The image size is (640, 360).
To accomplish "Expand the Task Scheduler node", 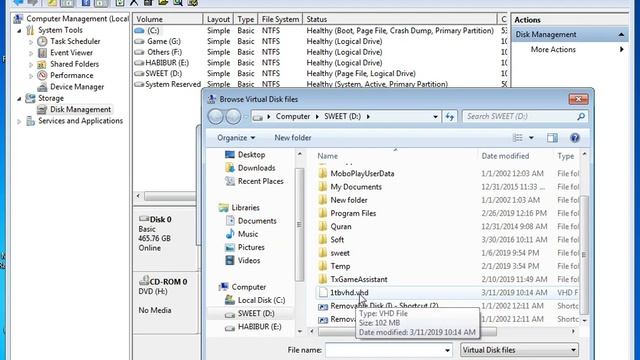I will click(x=31, y=42).
